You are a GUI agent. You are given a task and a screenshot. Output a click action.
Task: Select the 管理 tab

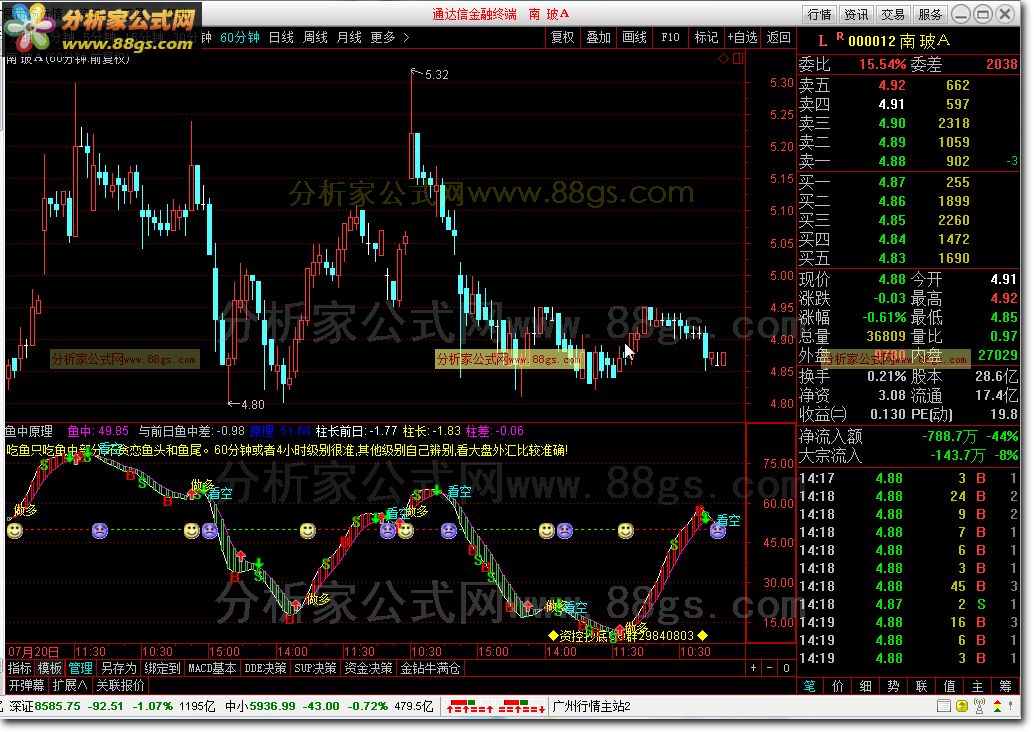(x=80, y=668)
